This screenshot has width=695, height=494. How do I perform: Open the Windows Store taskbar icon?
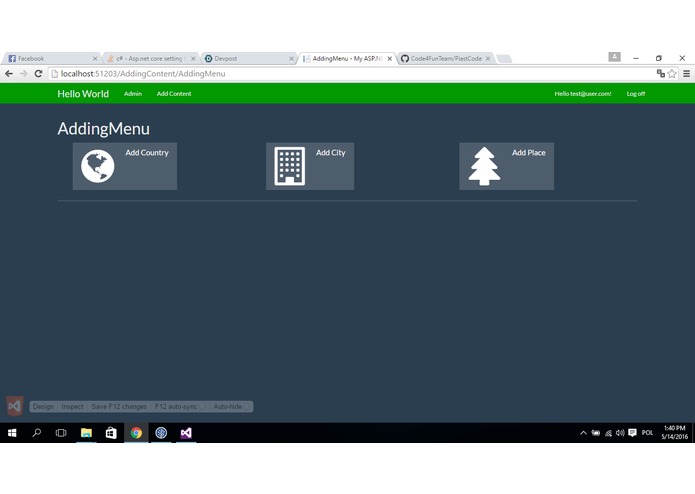click(111, 433)
